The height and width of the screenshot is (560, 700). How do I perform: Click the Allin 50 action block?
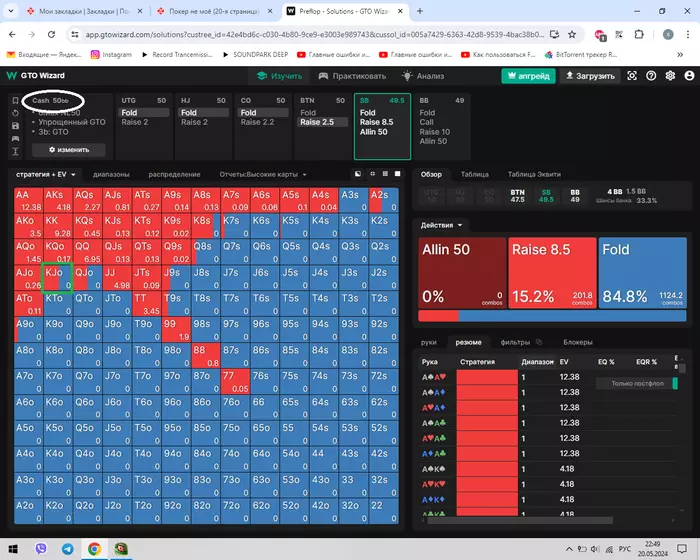462,272
